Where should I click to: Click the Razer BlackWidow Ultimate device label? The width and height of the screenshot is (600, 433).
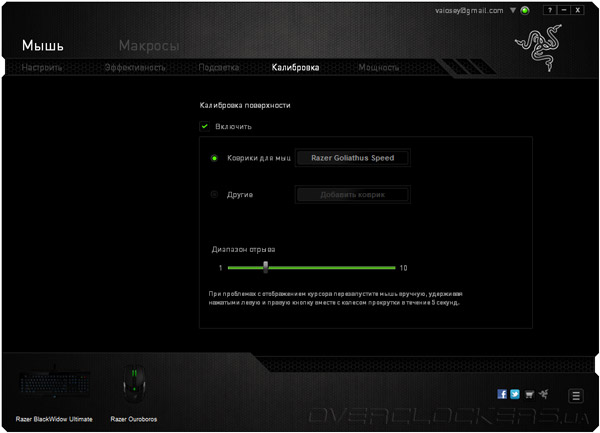(54, 419)
